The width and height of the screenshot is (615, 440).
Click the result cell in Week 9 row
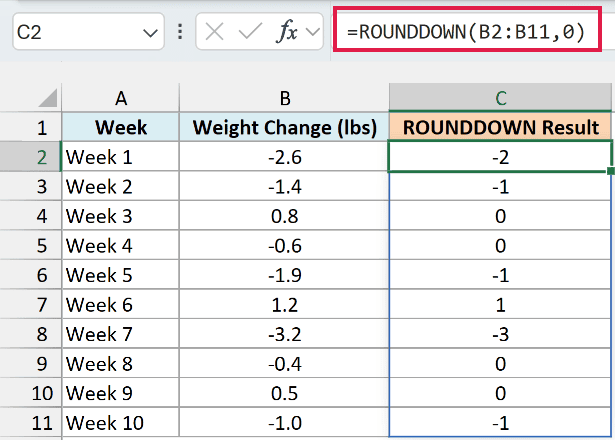tap(500, 393)
